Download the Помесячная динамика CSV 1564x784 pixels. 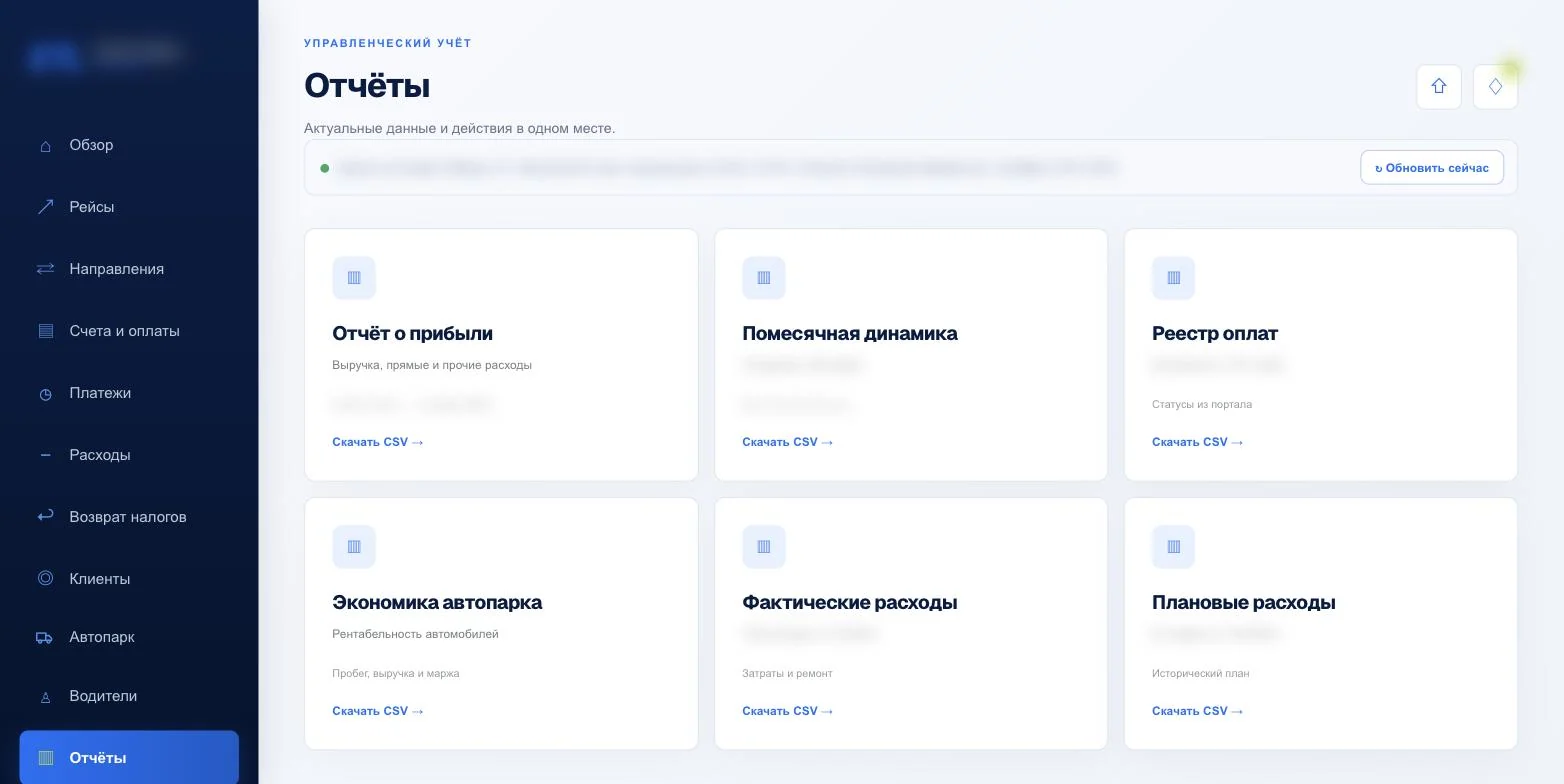tap(788, 442)
